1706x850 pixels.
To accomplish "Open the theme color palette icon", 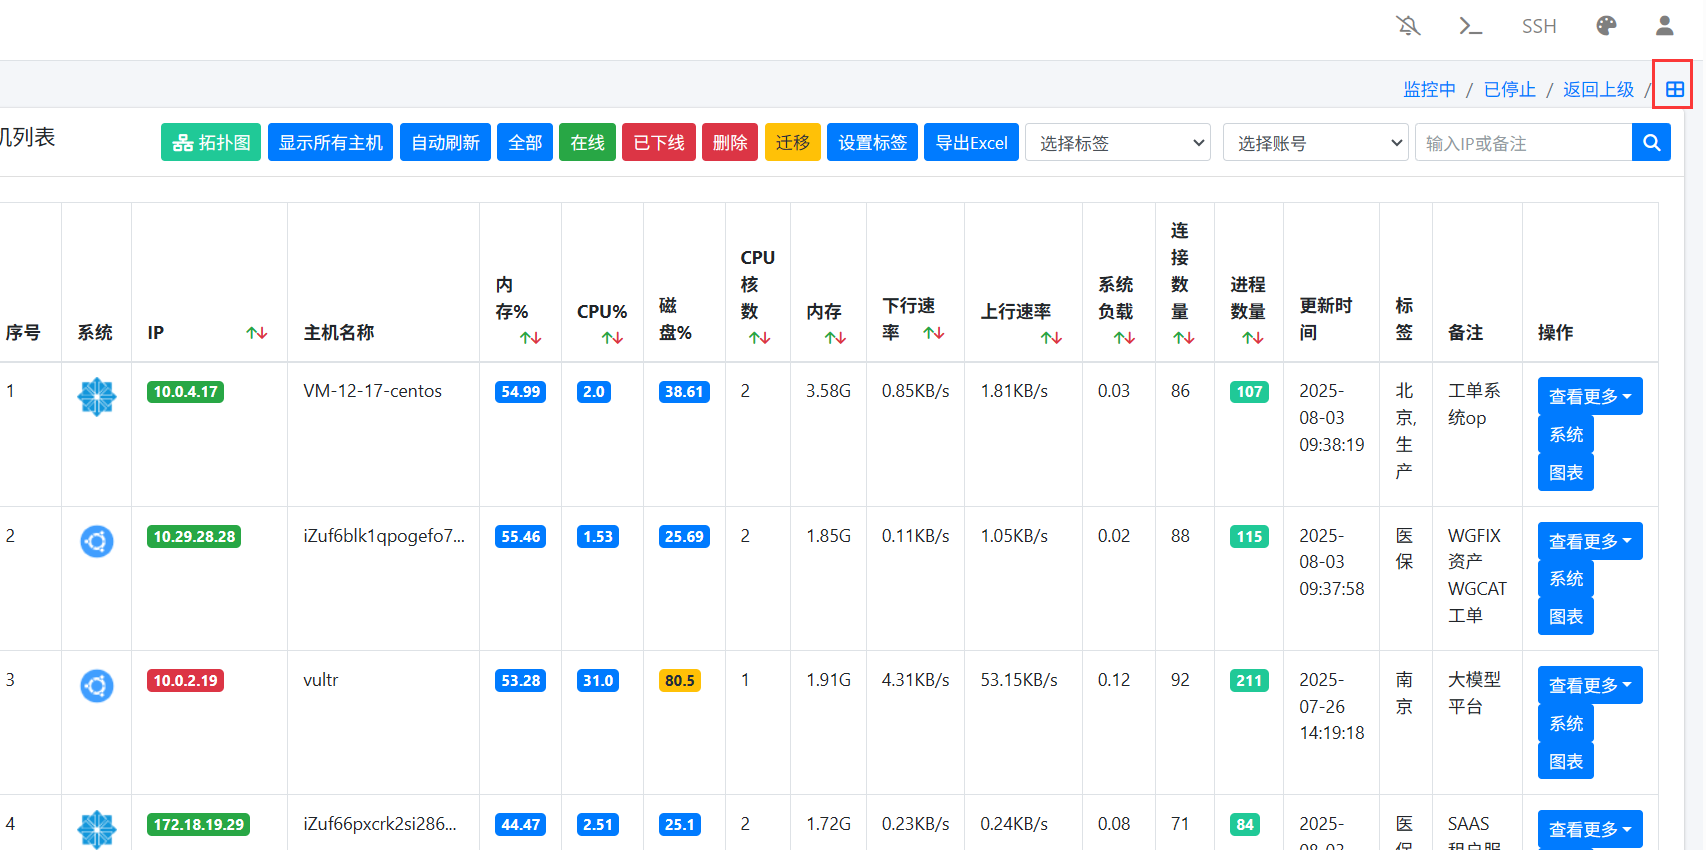I will [x=1606, y=26].
